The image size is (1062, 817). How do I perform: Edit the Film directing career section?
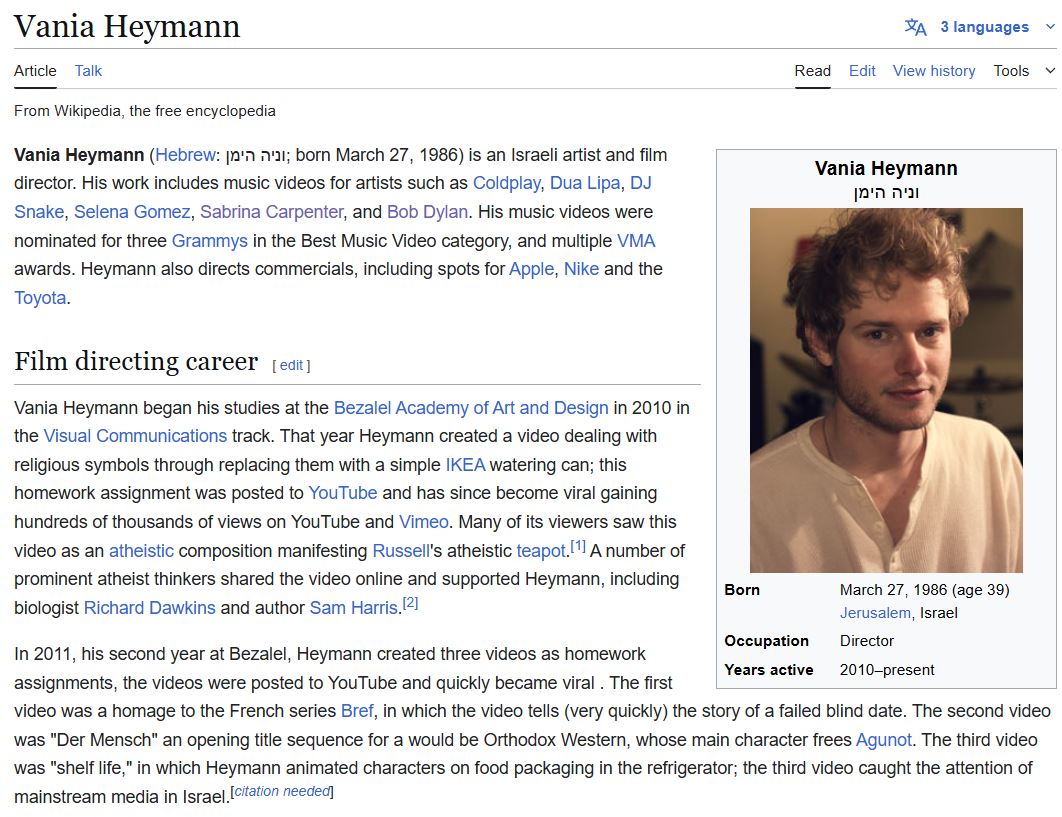291,365
